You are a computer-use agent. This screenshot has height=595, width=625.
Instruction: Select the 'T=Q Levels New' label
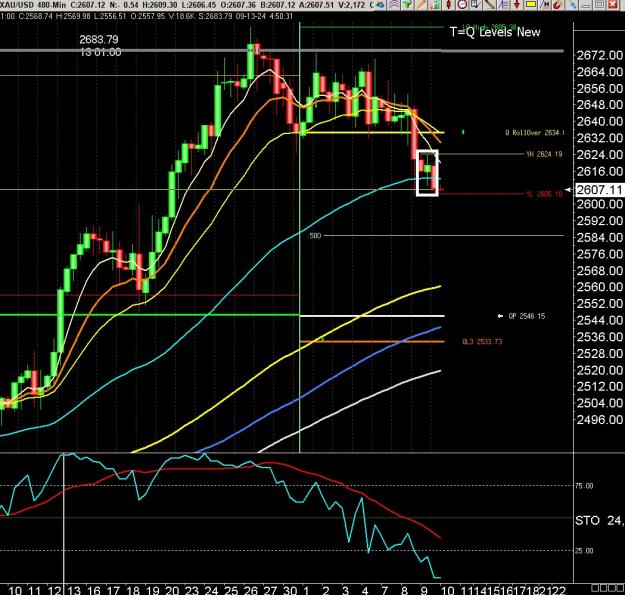tap(495, 32)
